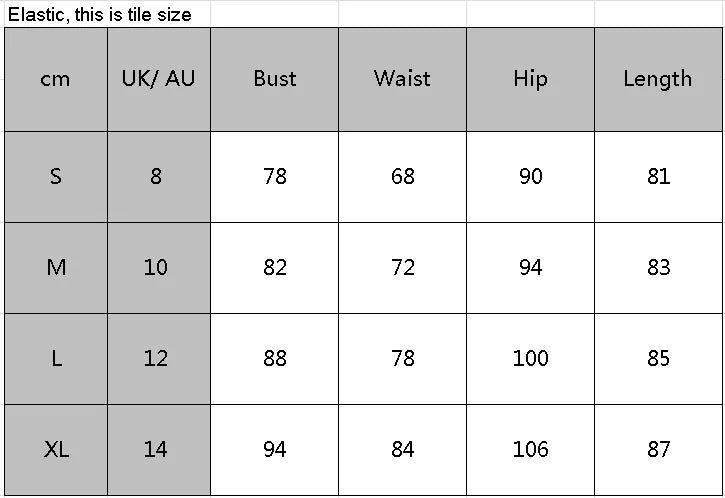Click Hip value 100 cell
Viewport: 725px width, 498px height.
point(530,359)
